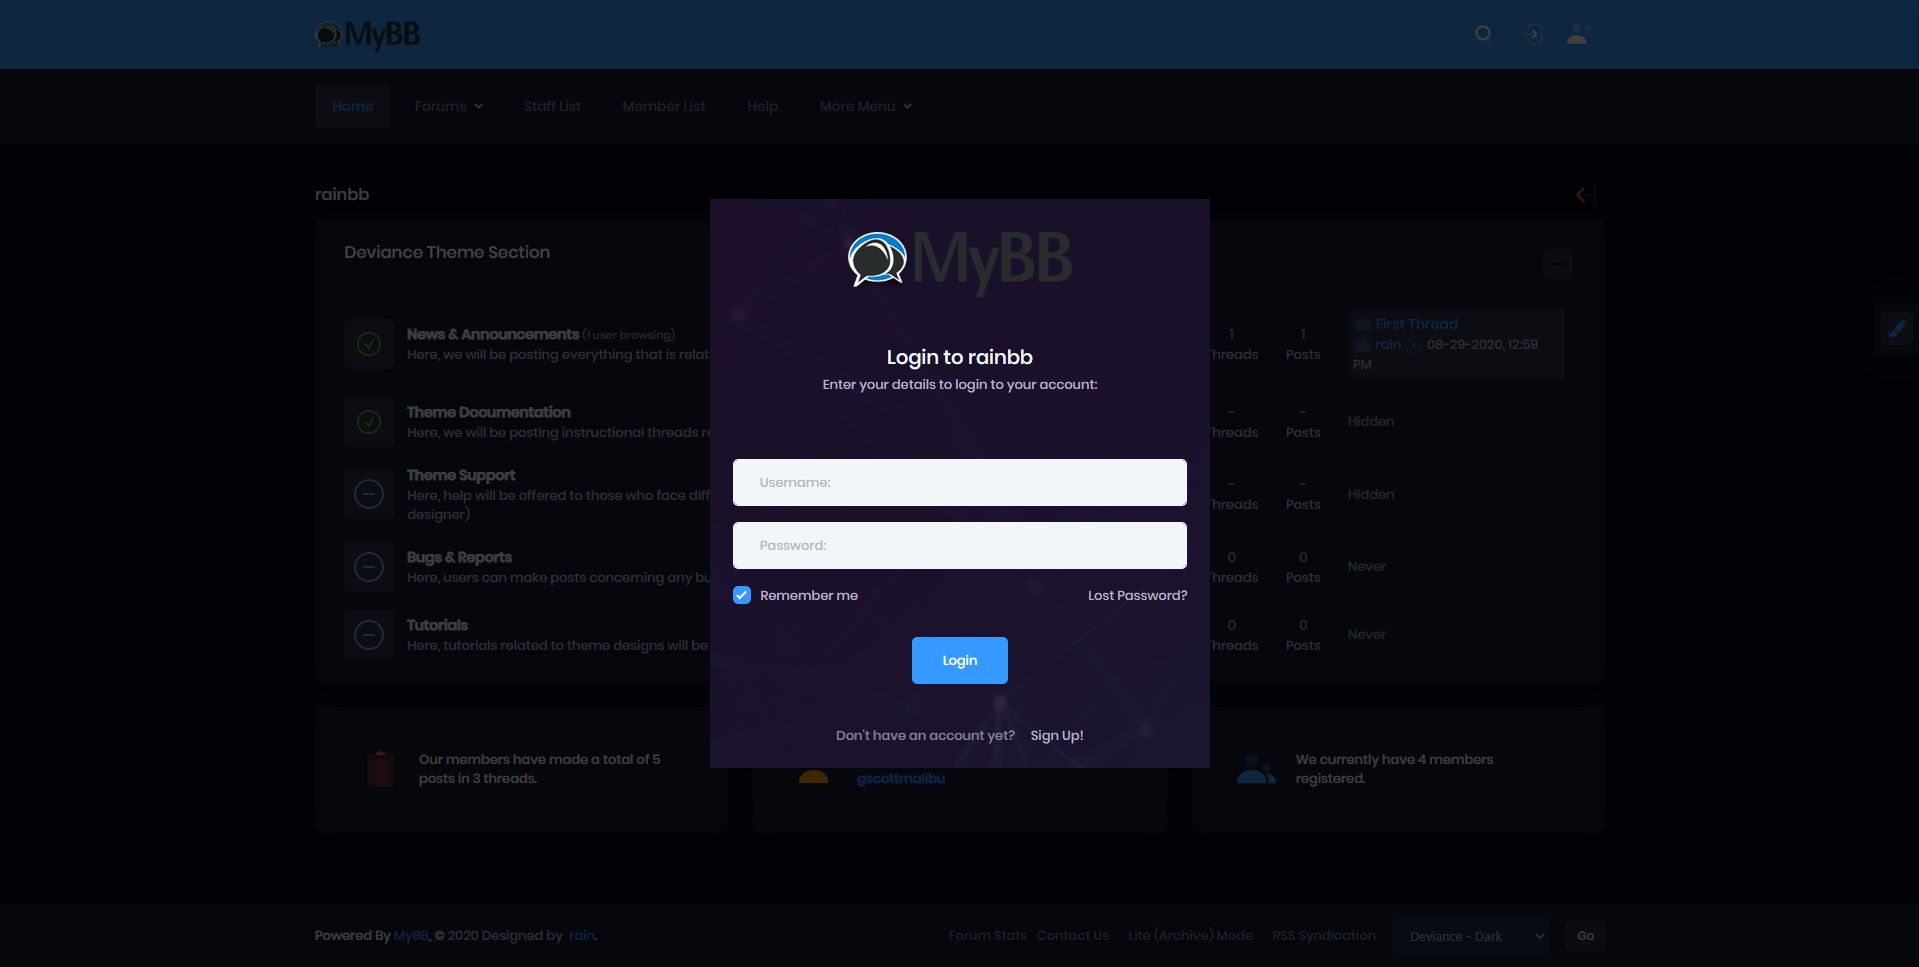Click the red arrow icon beside rainbb breadcrumb
This screenshot has height=967, width=1919.
click(x=1584, y=194)
